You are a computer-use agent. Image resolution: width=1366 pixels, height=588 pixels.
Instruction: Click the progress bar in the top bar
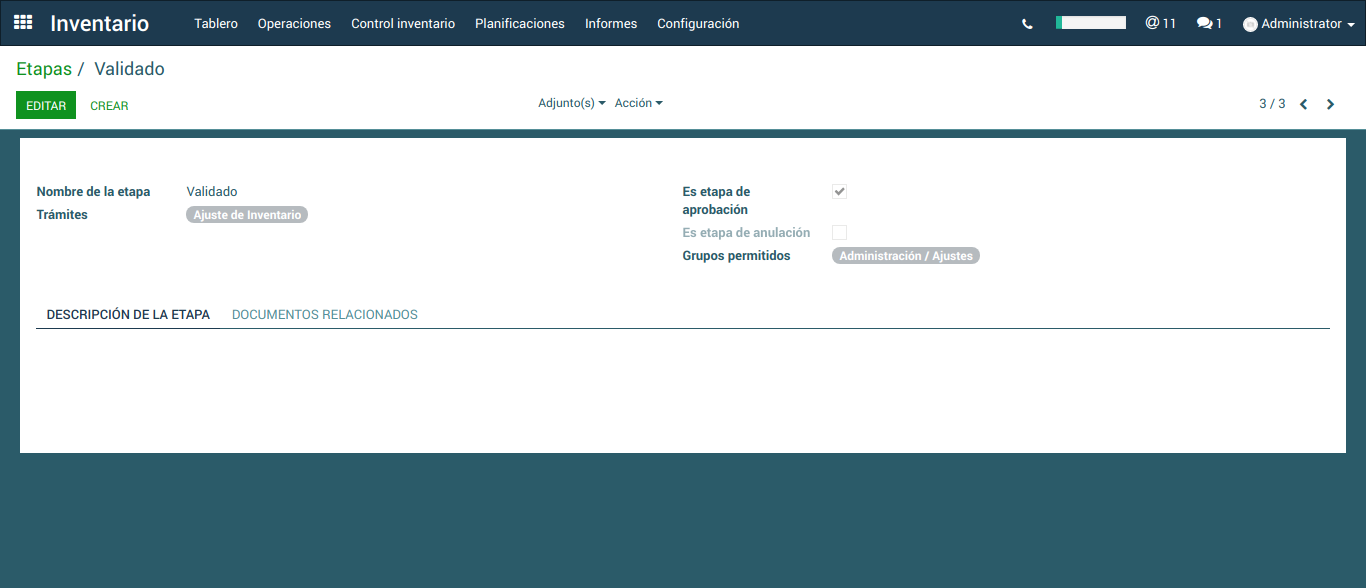(1091, 22)
